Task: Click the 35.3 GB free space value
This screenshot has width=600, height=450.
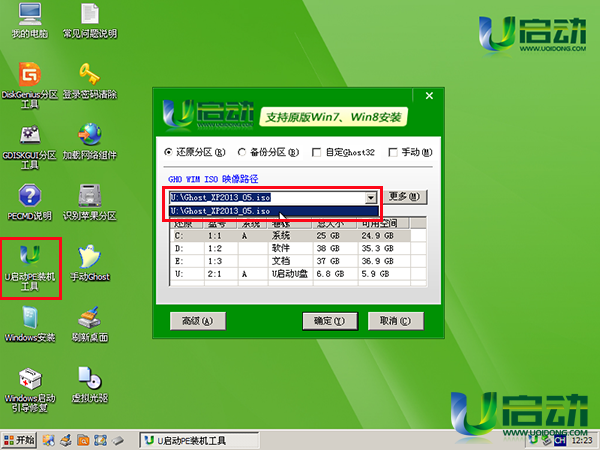Action: [377, 248]
